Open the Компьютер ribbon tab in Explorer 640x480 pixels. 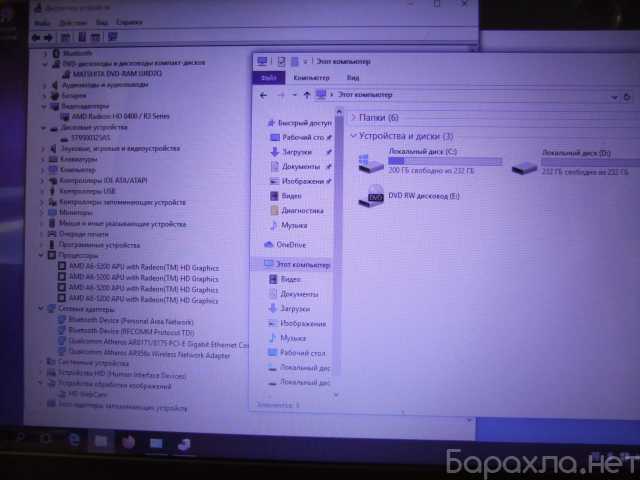[x=311, y=78]
